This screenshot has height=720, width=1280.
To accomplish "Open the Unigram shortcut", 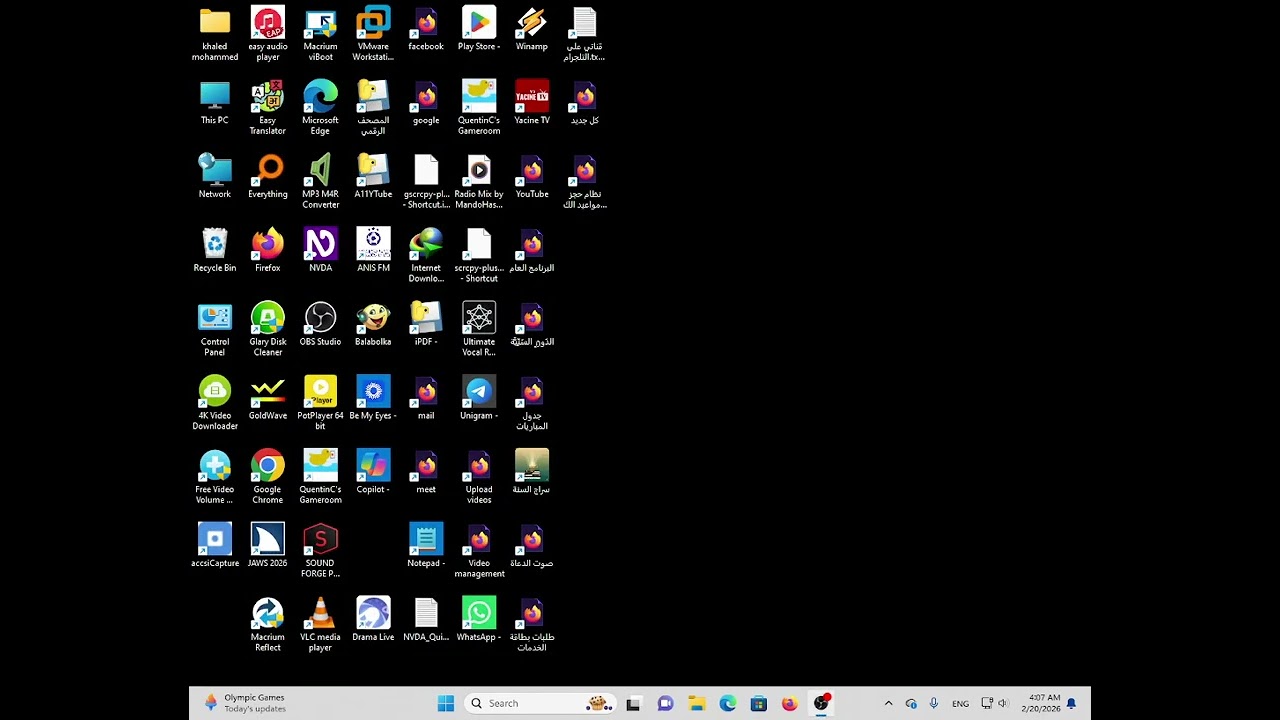I will click(479, 399).
